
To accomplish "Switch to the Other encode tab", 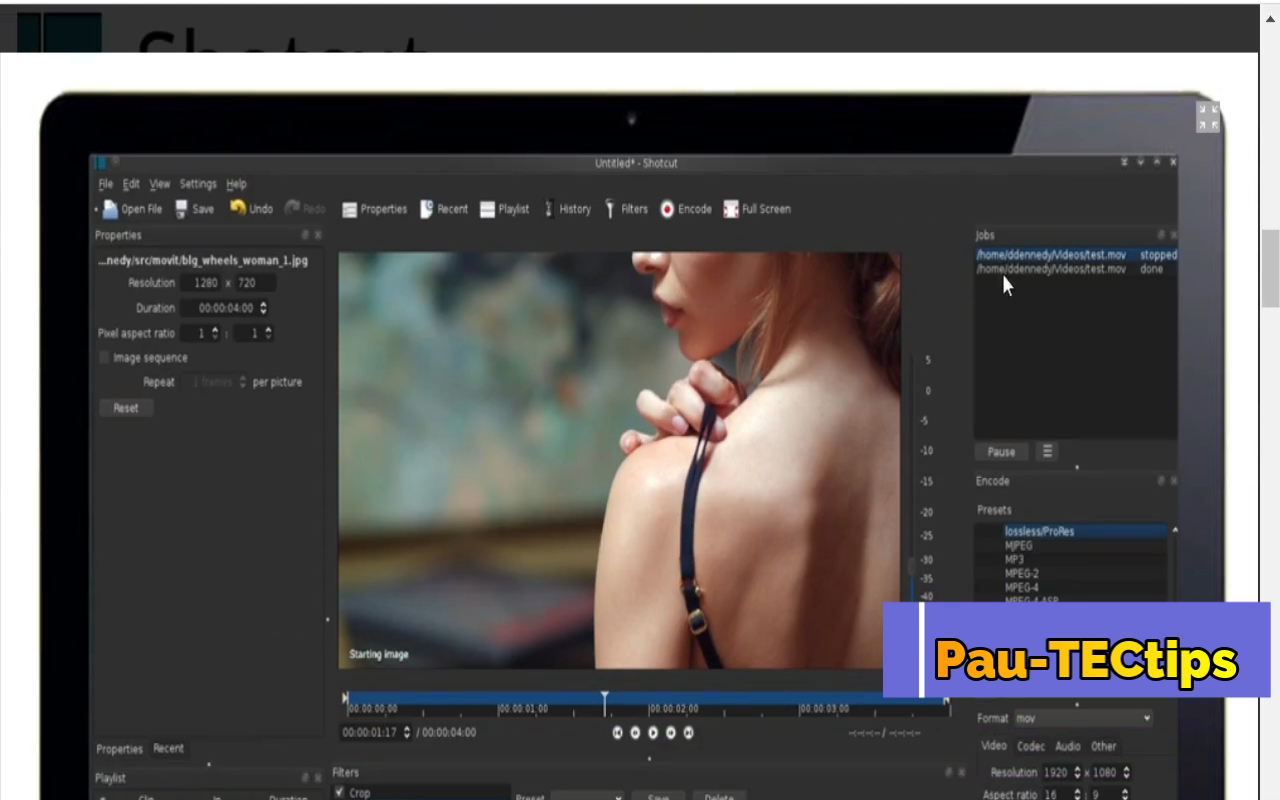I will tap(1104, 746).
